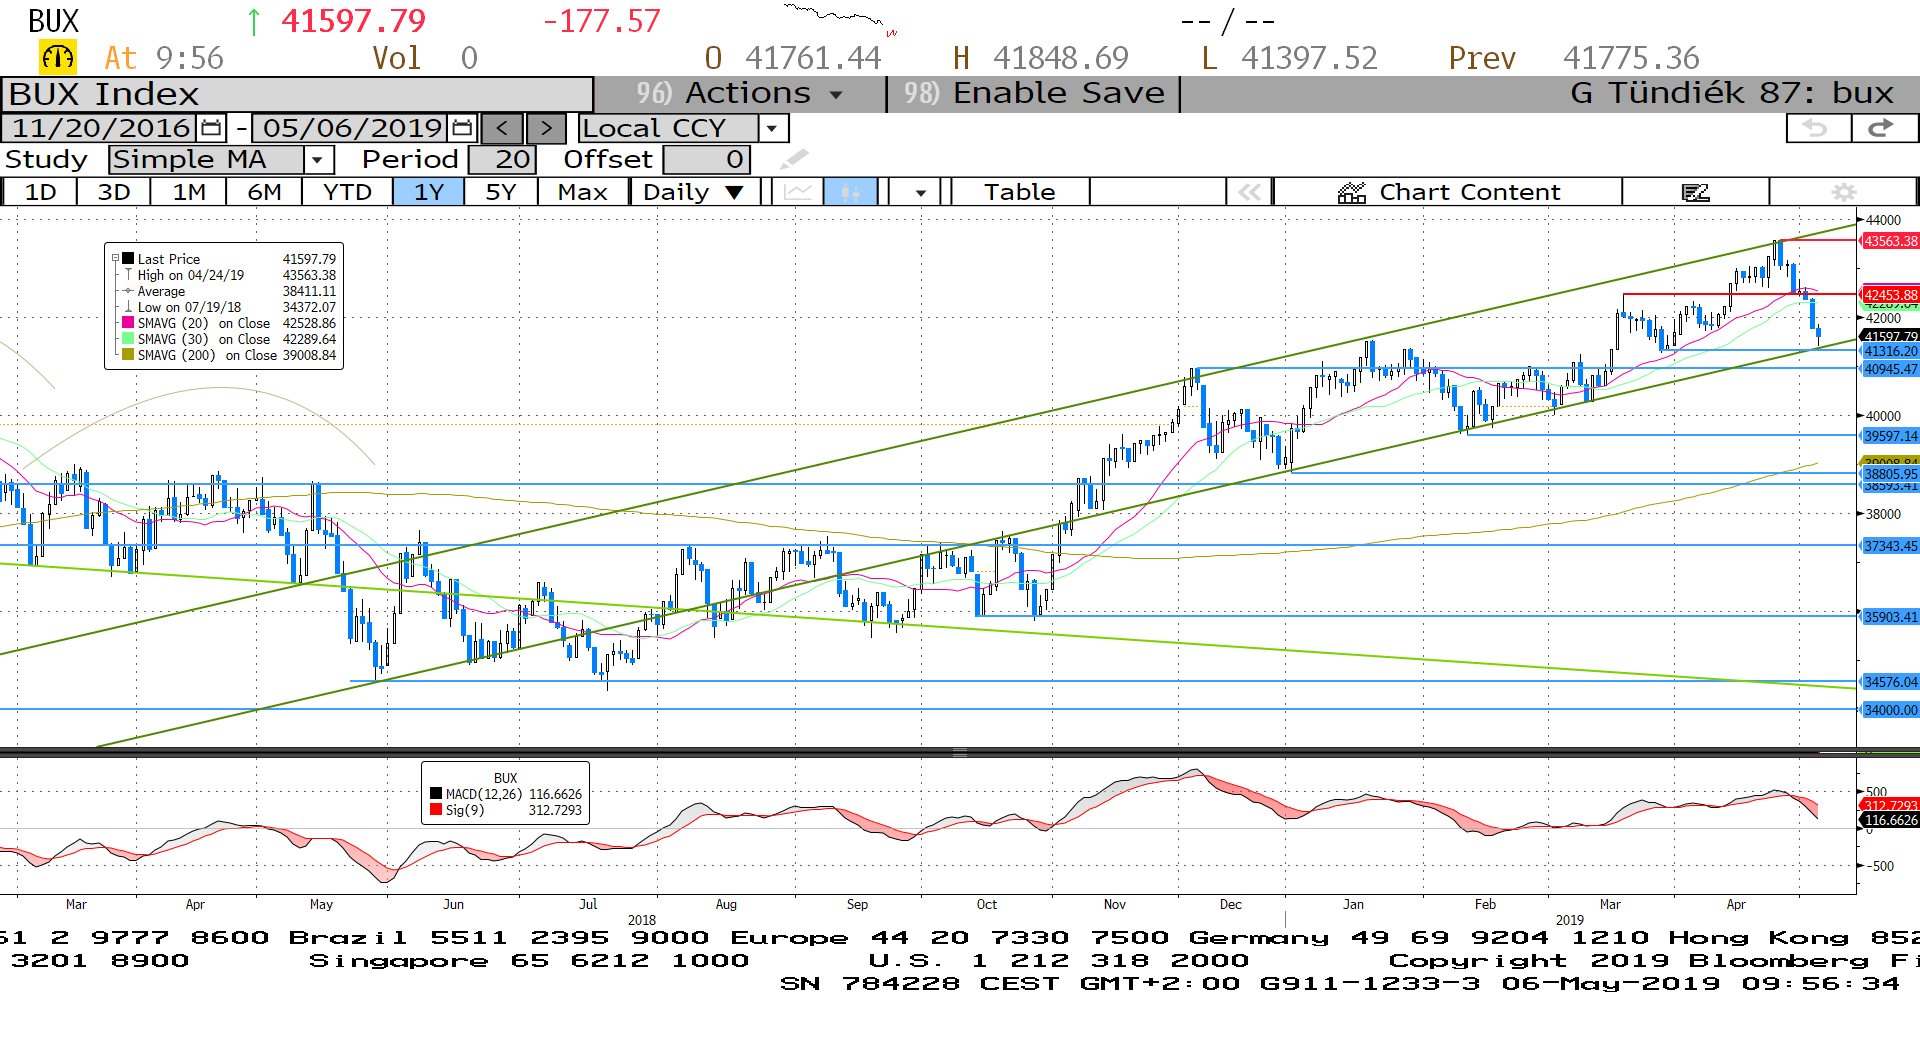Image resolution: width=1920 pixels, height=1039 pixels.
Task: Step the date range backward
Action: (502, 128)
